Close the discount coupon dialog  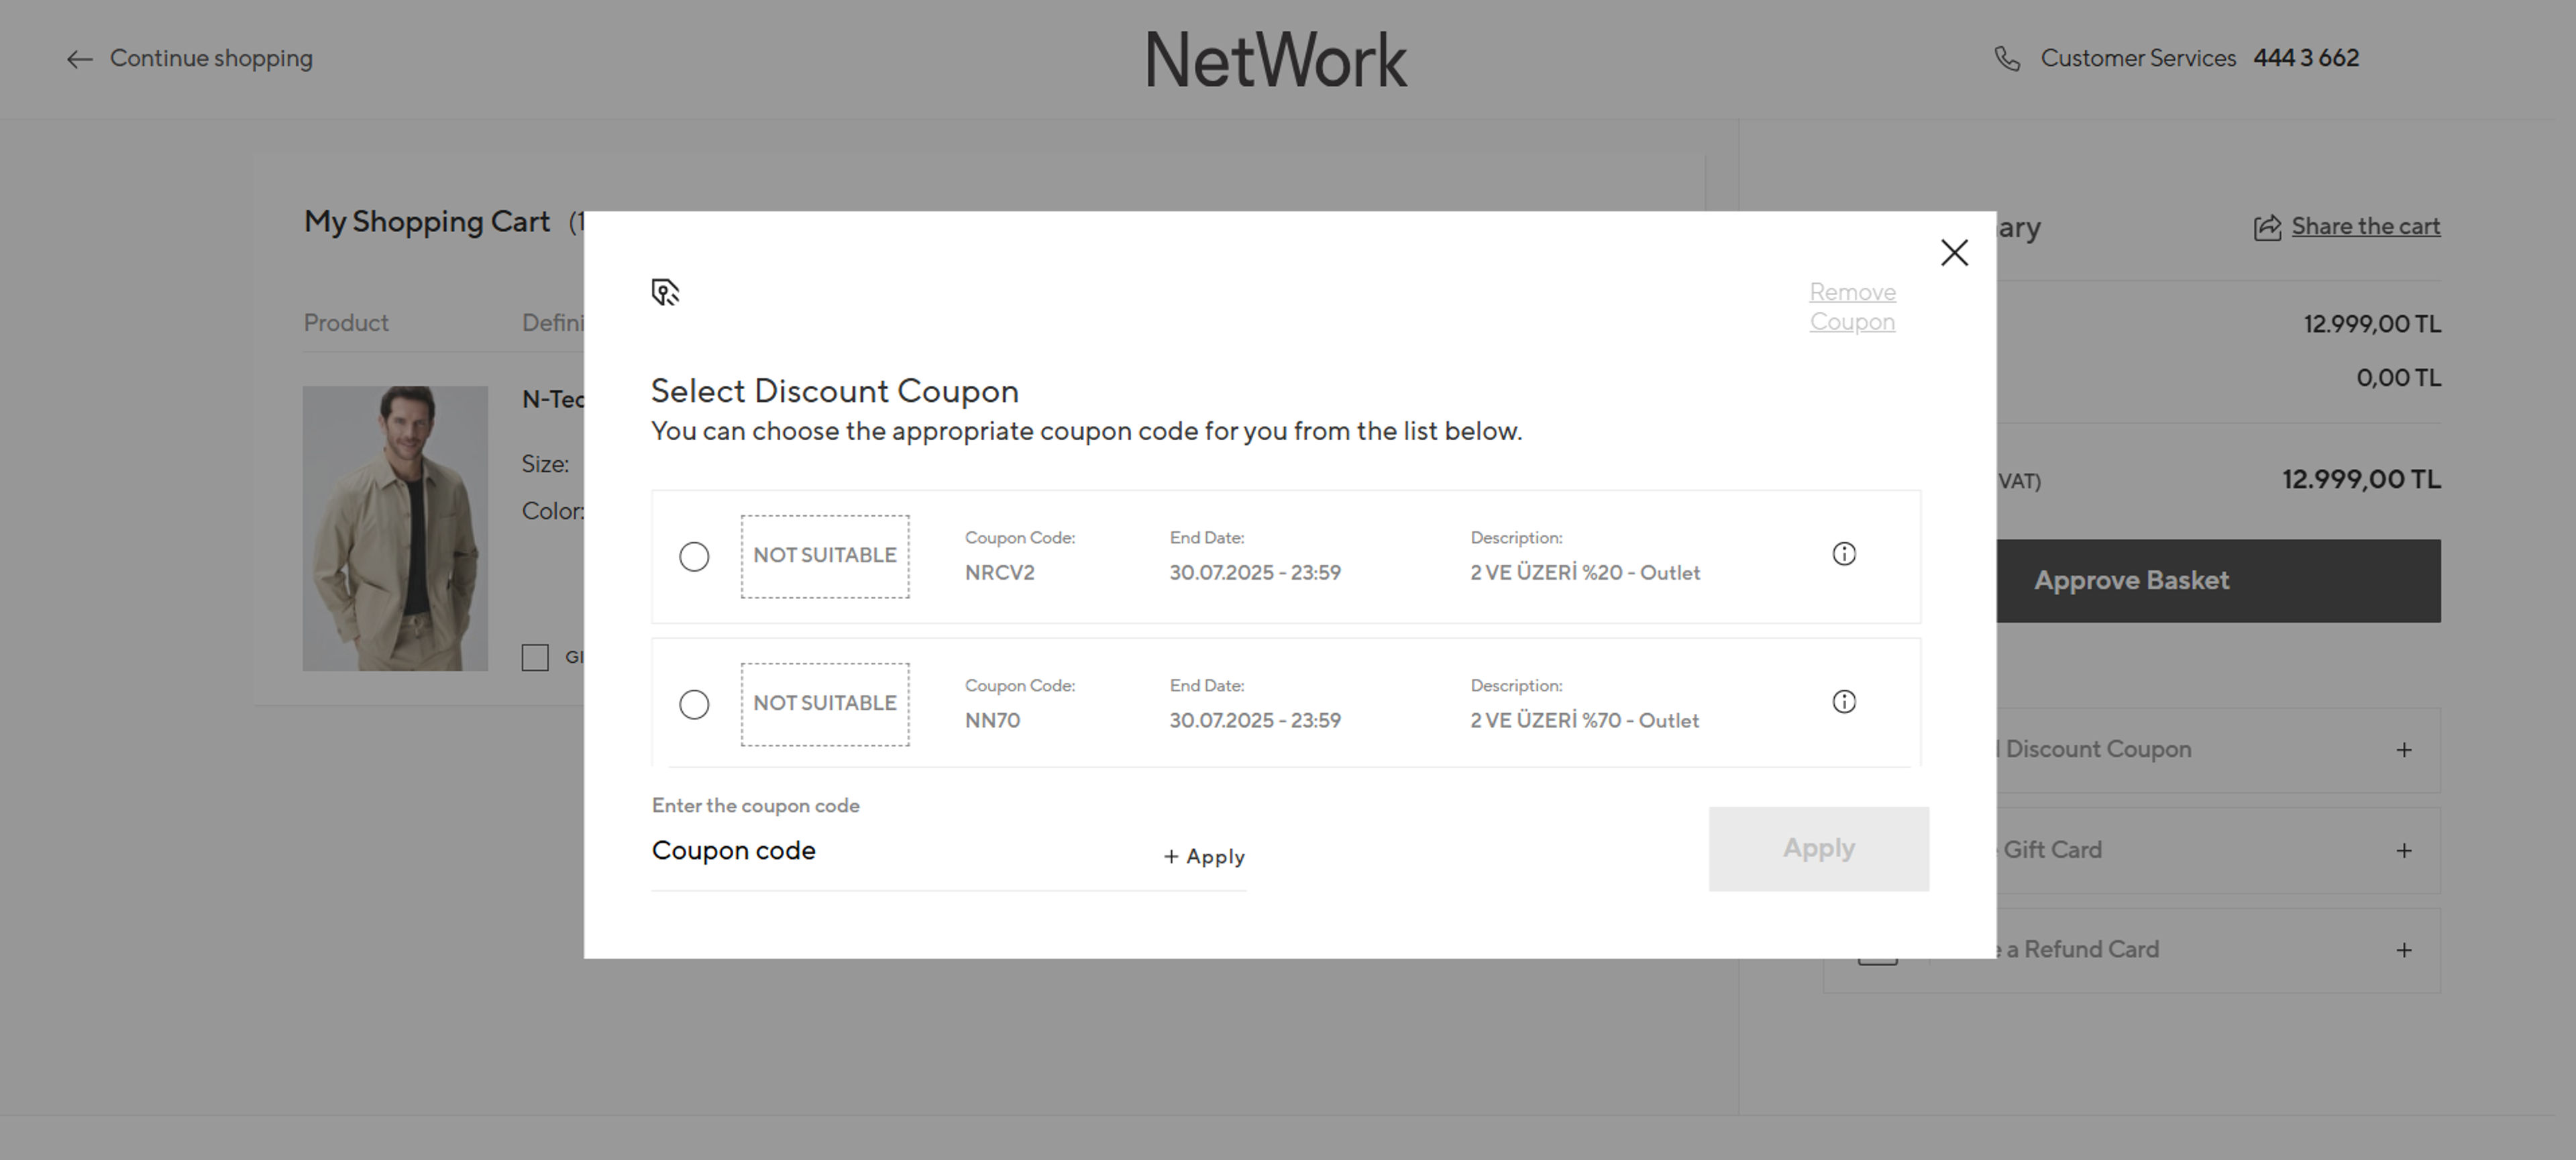coord(1954,252)
